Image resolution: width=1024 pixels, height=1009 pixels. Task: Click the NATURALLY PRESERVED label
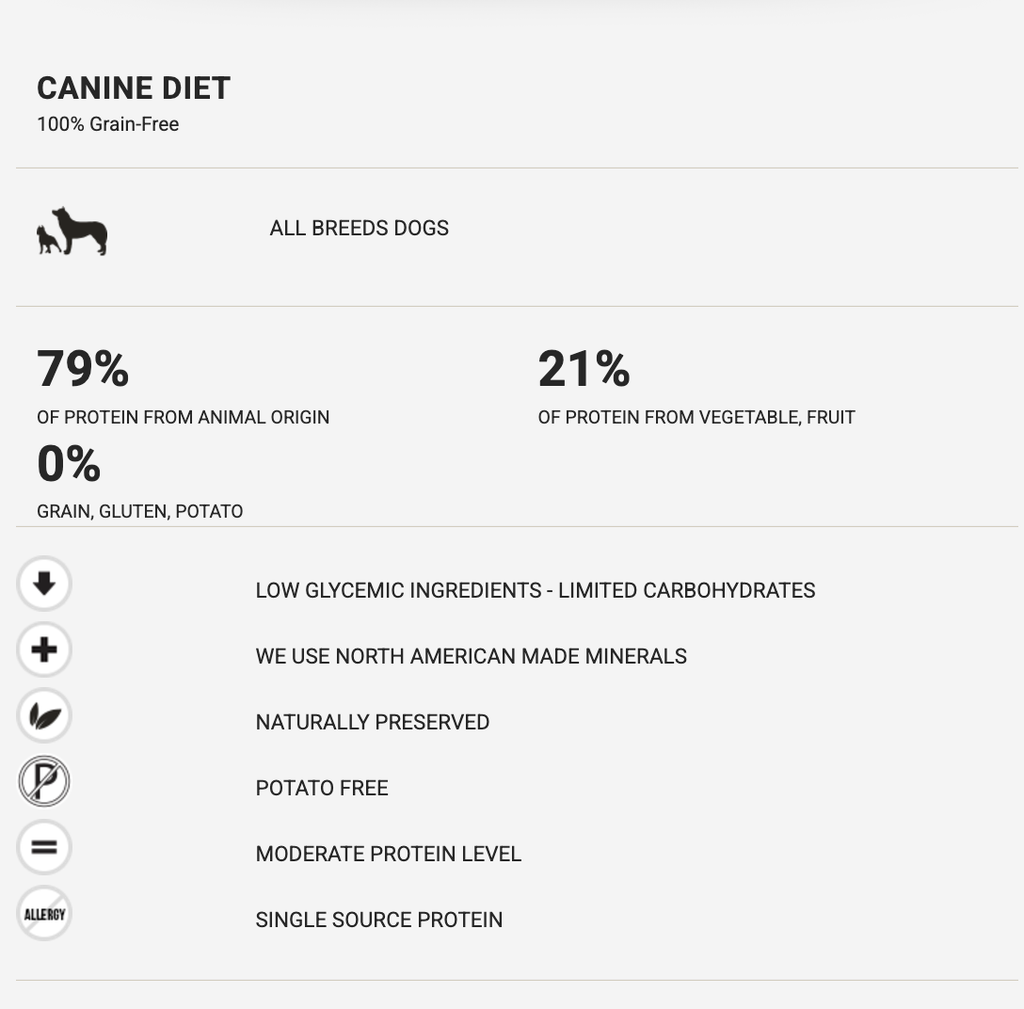[x=372, y=722]
